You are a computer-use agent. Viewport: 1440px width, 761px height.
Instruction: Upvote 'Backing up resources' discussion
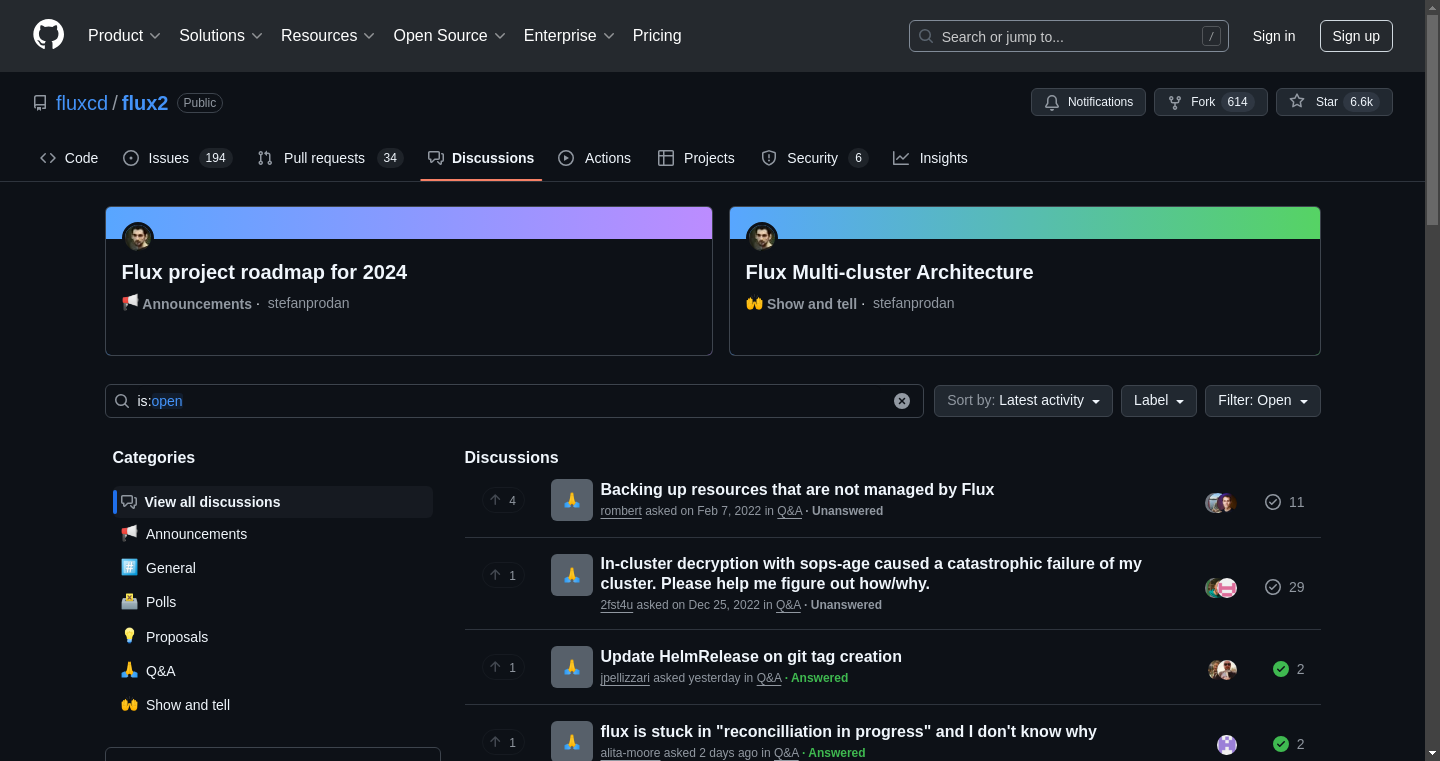pyautogui.click(x=503, y=500)
